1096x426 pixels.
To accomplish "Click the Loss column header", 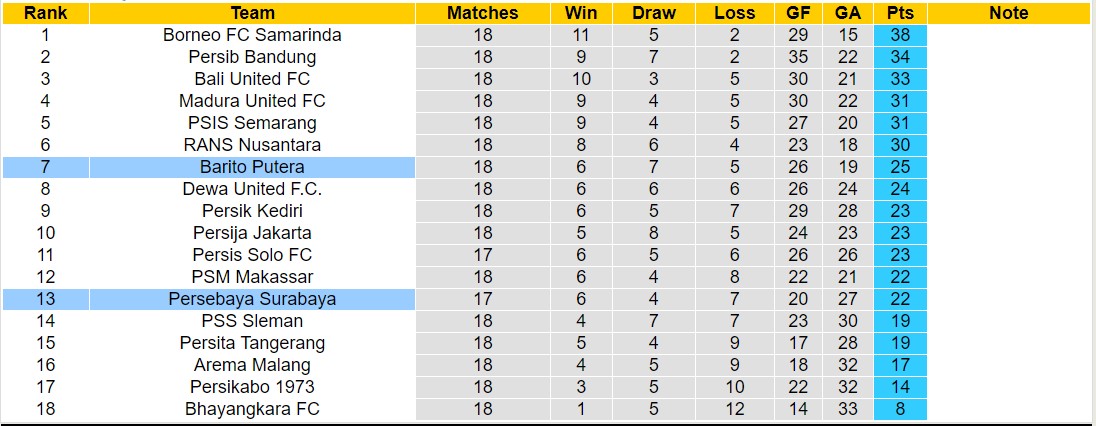I will [x=735, y=13].
